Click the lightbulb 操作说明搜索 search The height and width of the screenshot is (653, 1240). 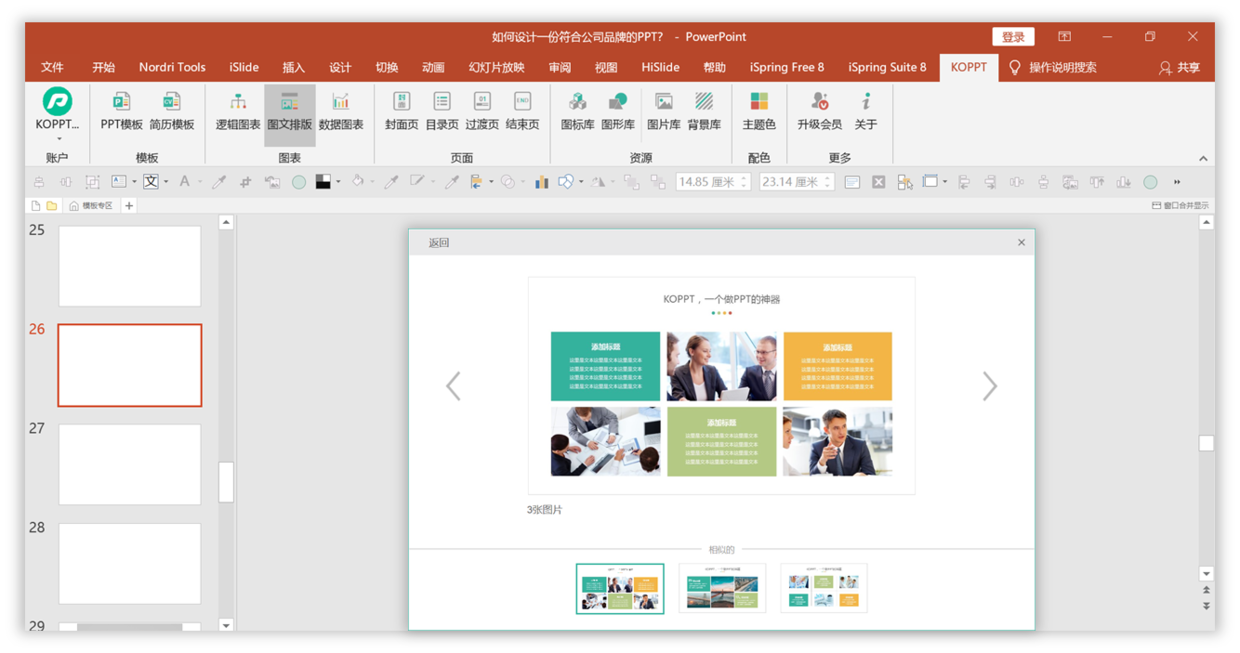1052,68
